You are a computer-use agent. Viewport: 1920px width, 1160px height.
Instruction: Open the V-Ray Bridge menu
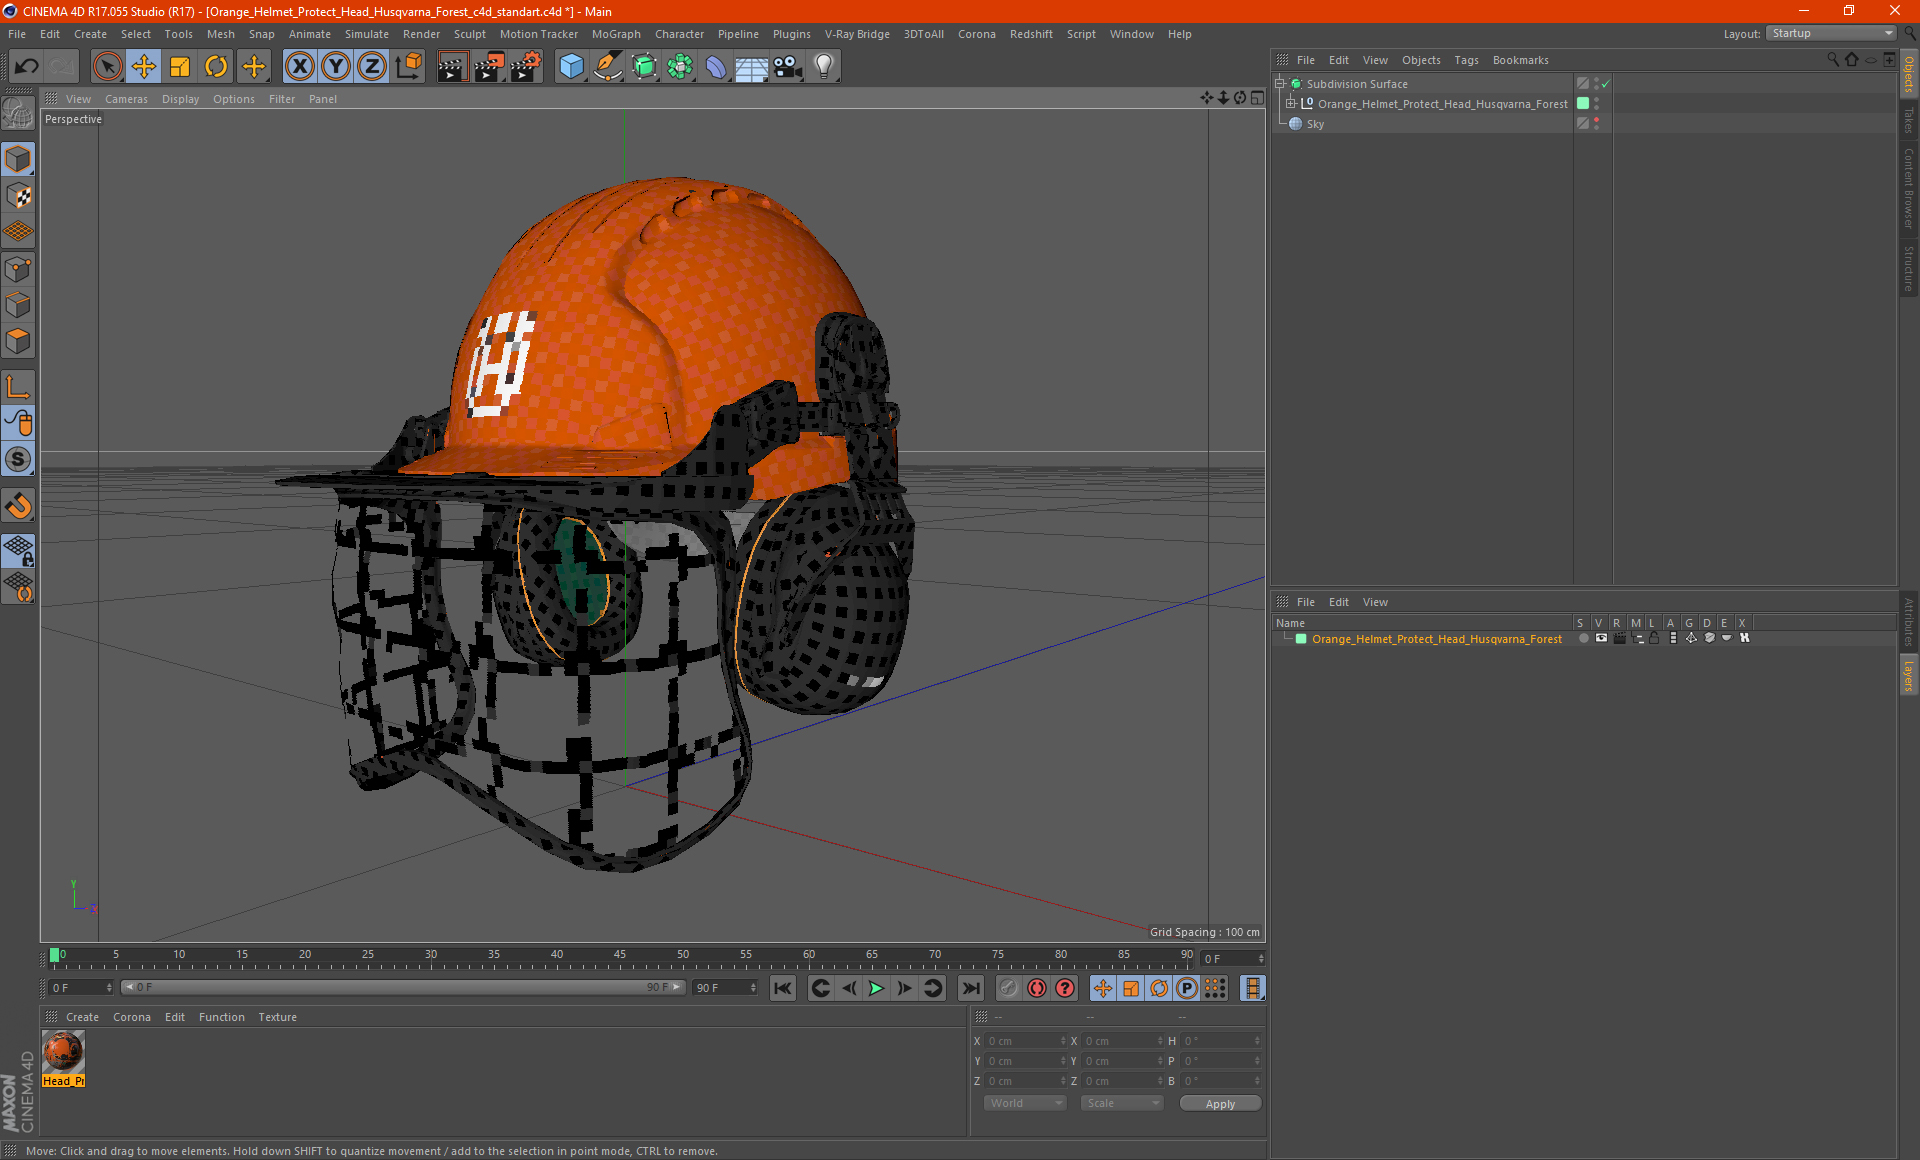[x=857, y=34]
